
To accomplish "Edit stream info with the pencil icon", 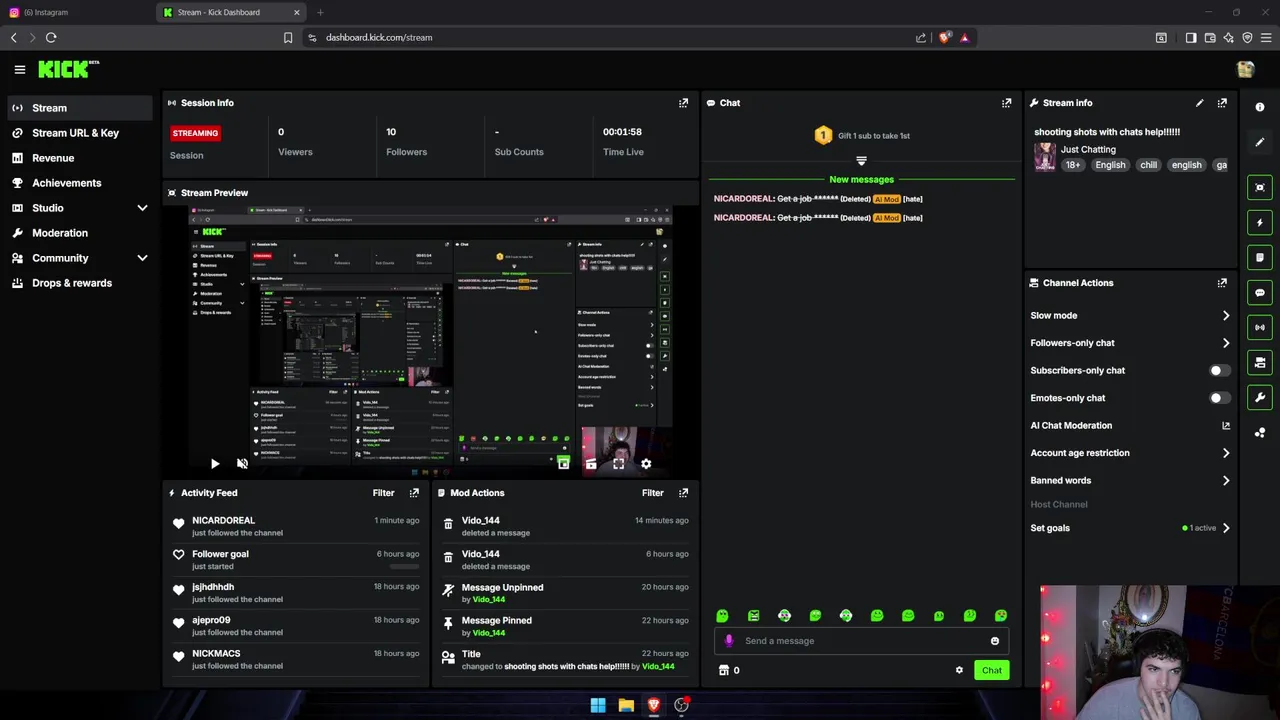I will point(1199,103).
